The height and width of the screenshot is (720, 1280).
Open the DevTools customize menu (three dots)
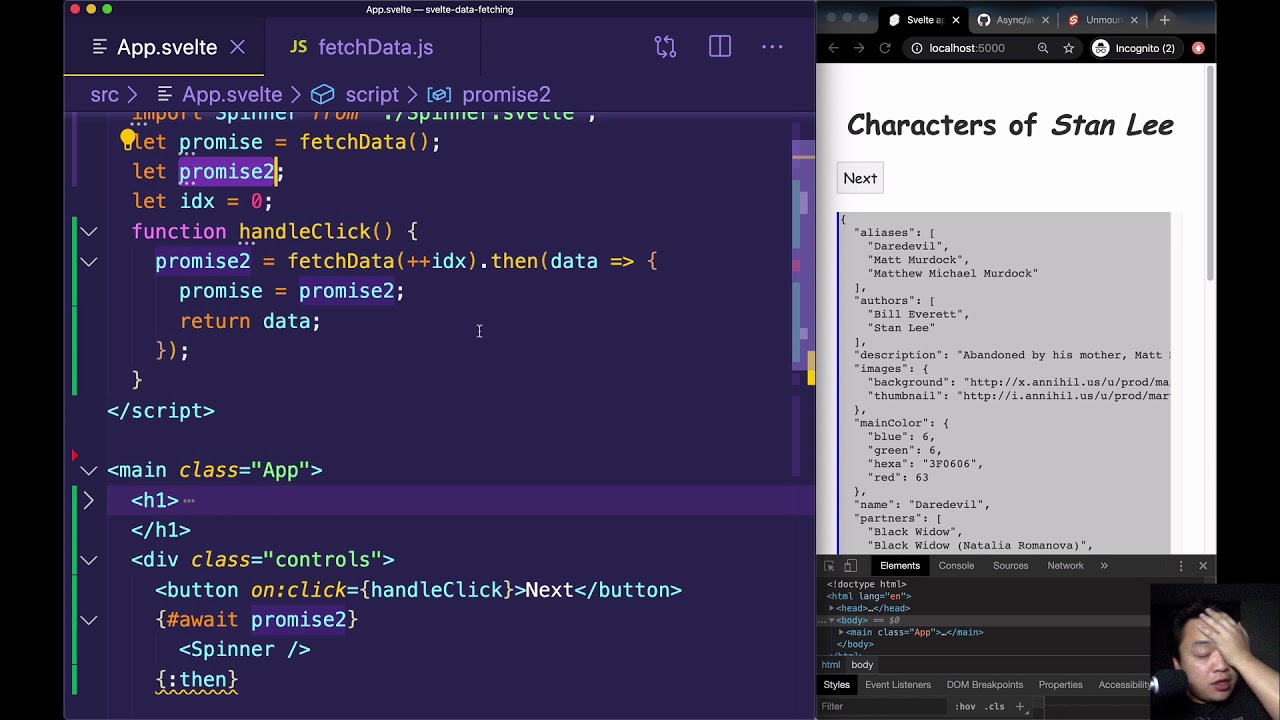click(1181, 566)
